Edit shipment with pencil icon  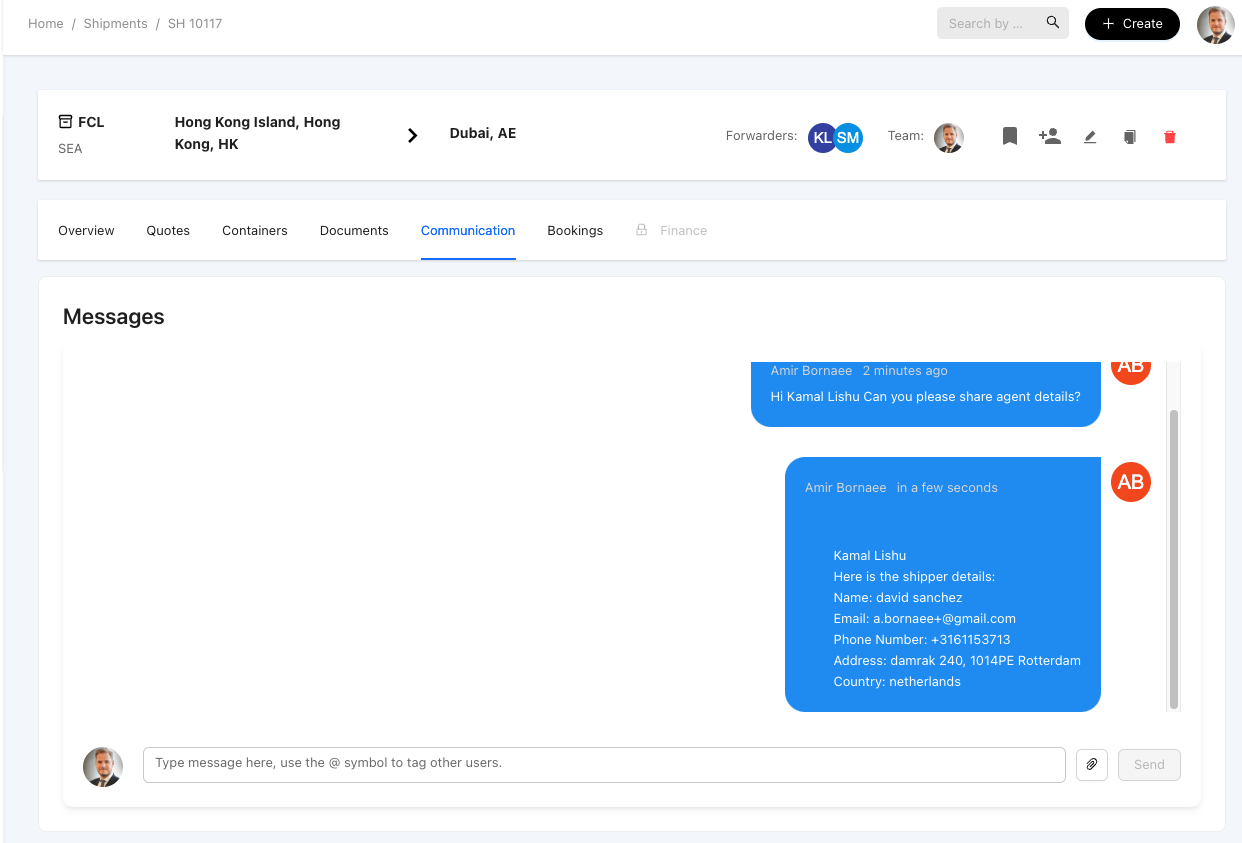1090,137
